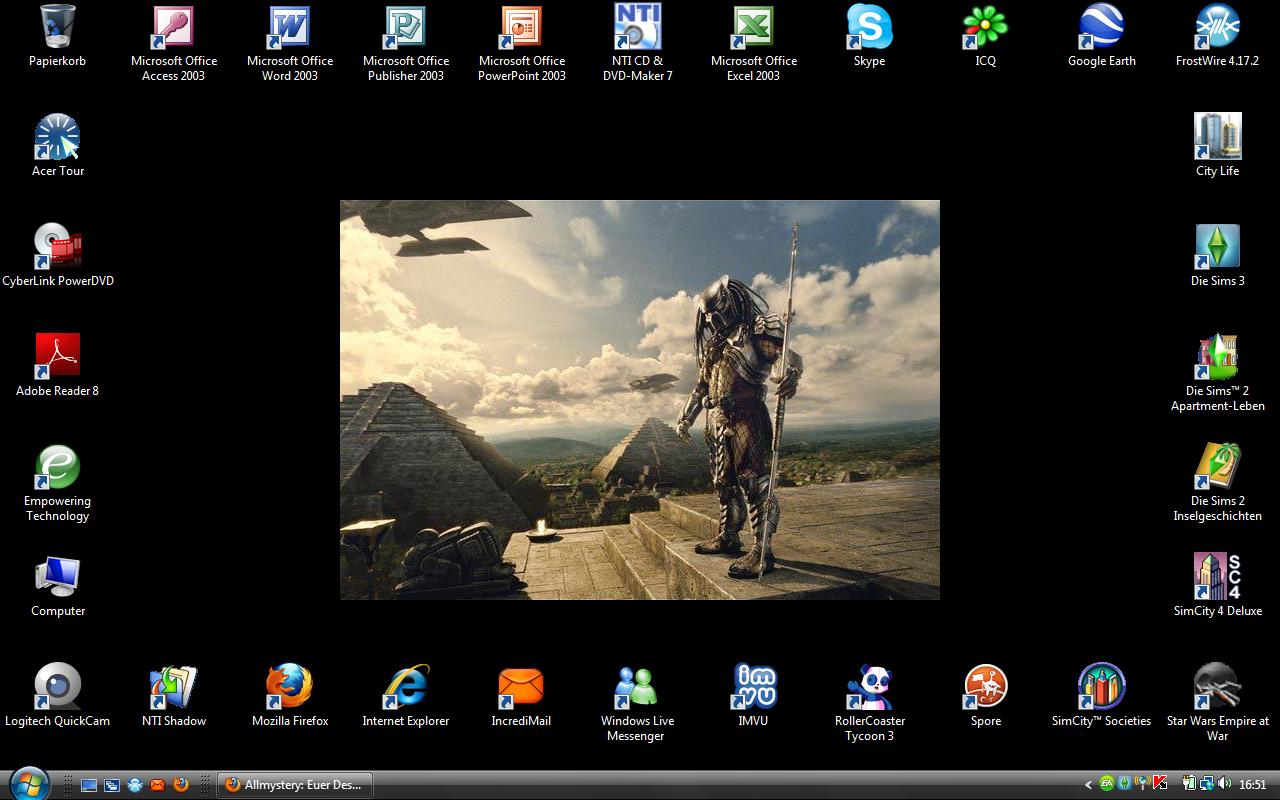Click the Predator wallpaper image in the center
The width and height of the screenshot is (1280, 800).
pyautogui.click(x=640, y=400)
